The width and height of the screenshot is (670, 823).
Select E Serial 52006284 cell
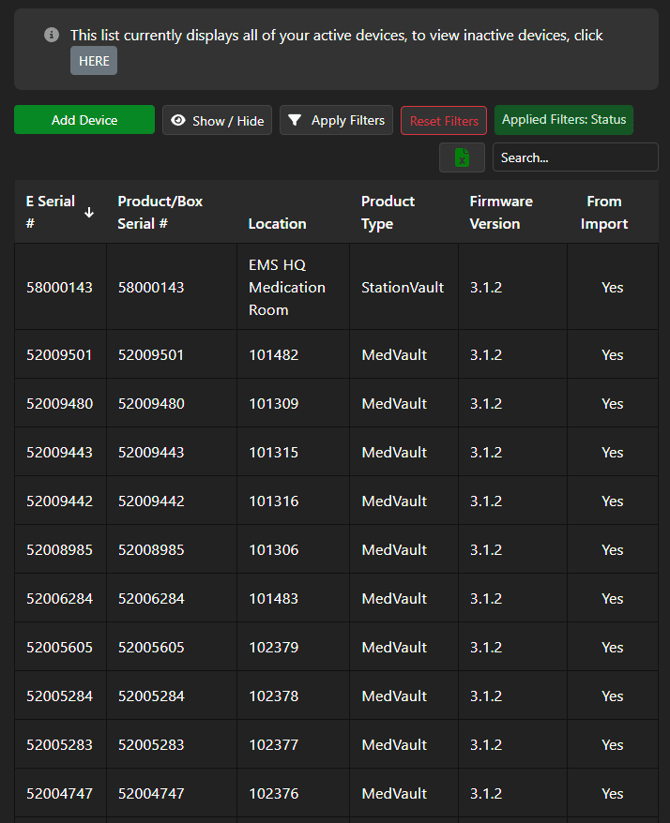click(59, 599)
